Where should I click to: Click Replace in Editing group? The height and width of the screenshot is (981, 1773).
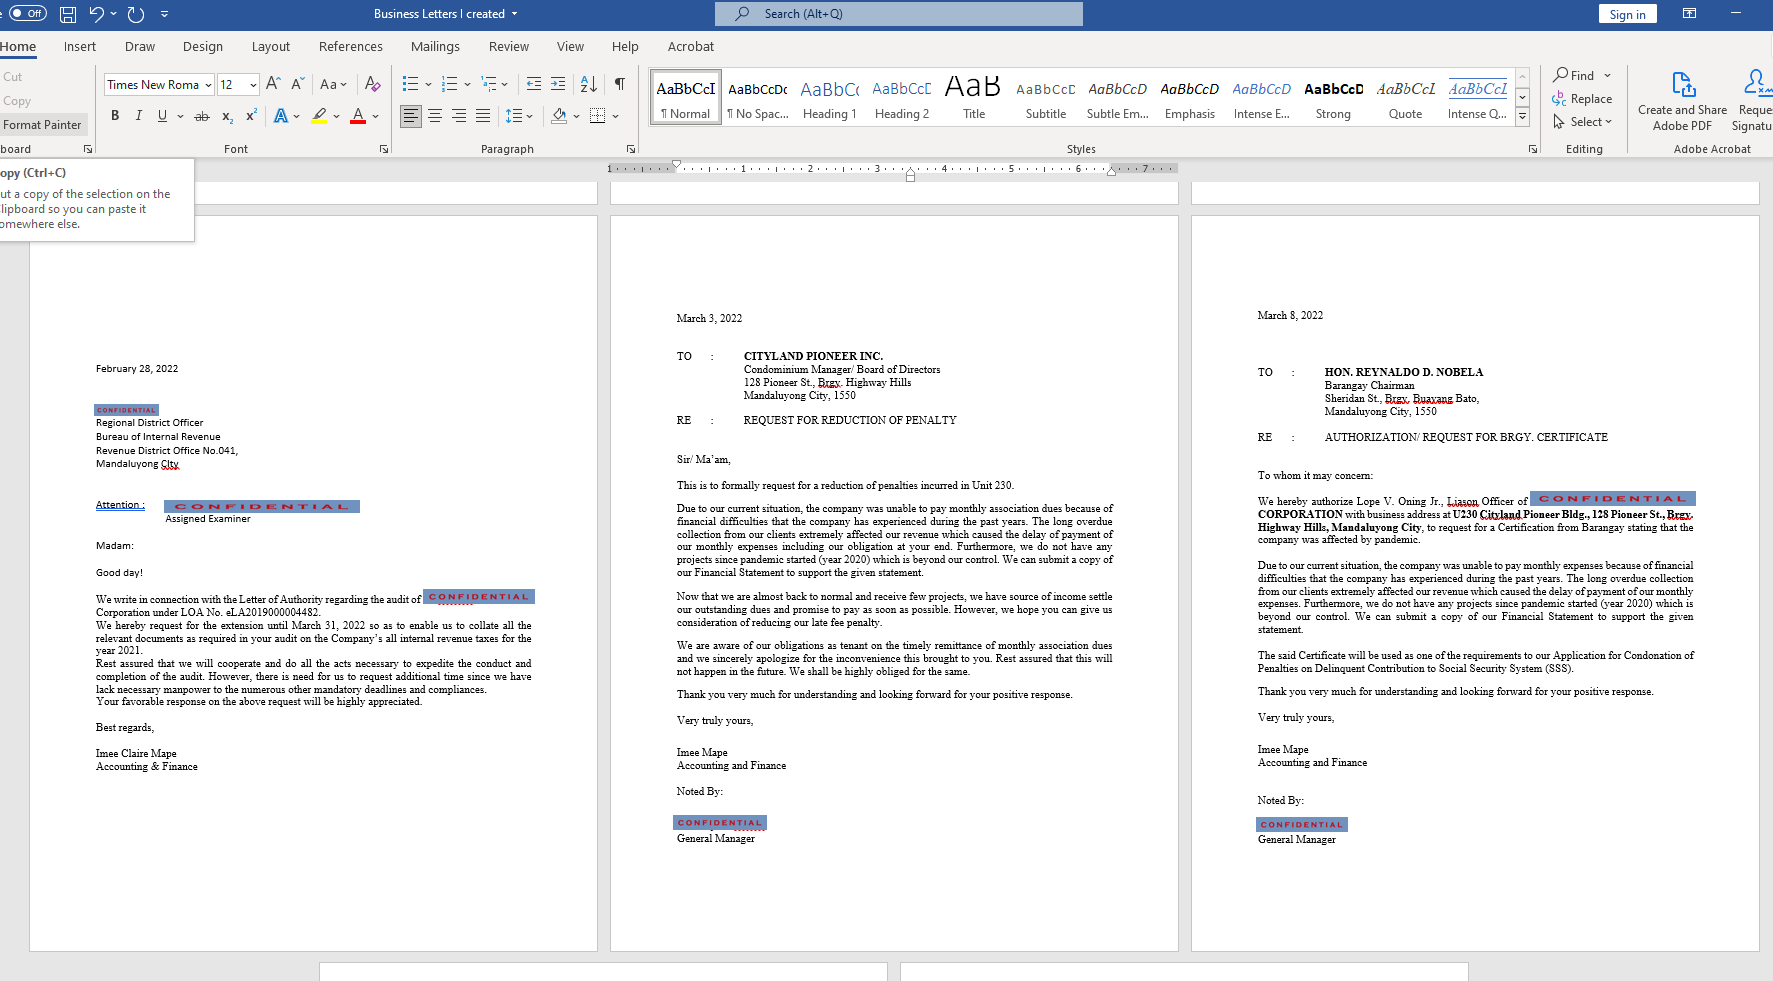[1581, 99]
